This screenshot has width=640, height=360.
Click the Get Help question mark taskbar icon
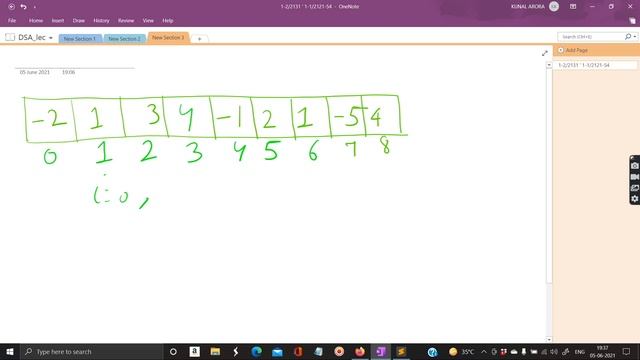click(432, 352)
